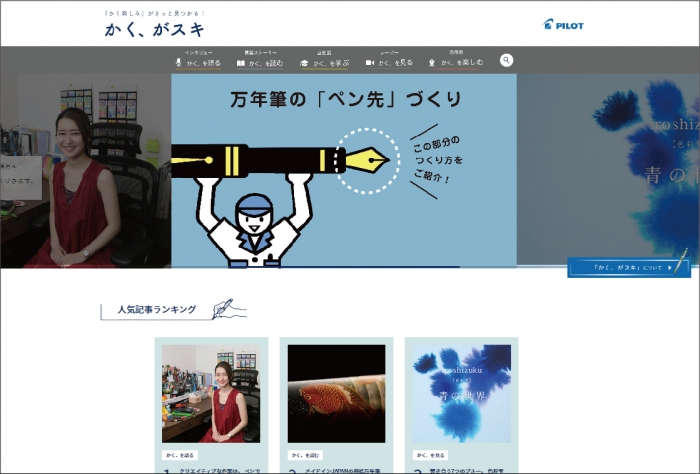Open the かく、を読む story menu item

coord(266,63)
